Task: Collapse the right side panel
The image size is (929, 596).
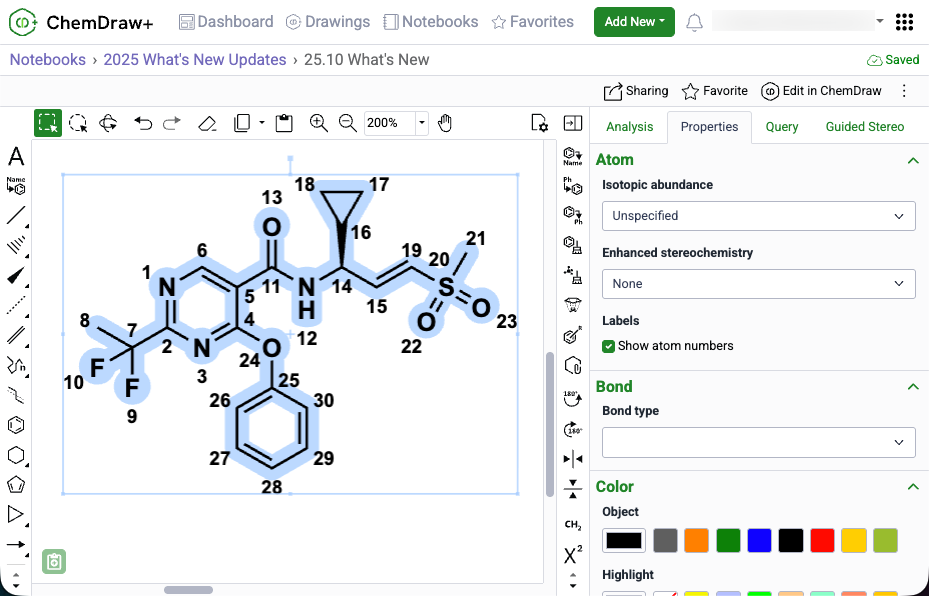Action: 573,123
